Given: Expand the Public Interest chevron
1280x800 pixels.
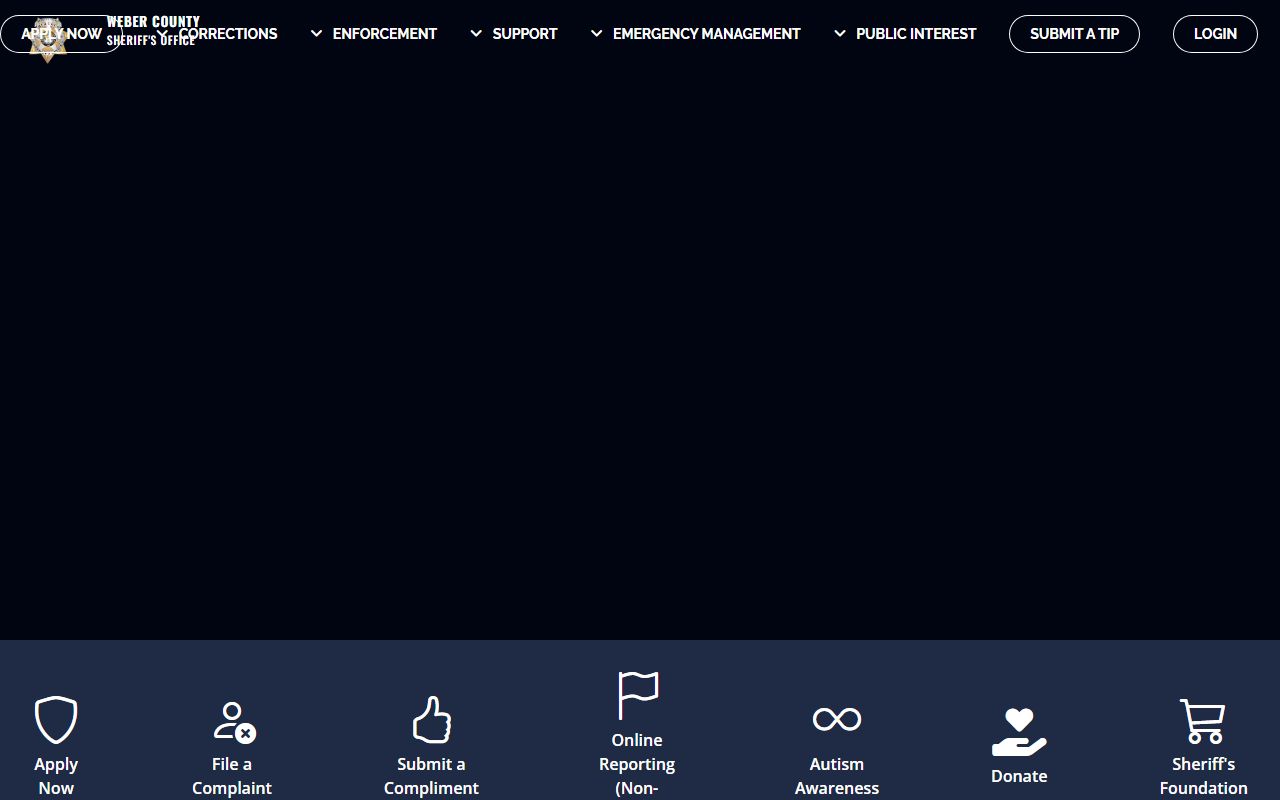Looking at the screenshot, I should 840,33.
